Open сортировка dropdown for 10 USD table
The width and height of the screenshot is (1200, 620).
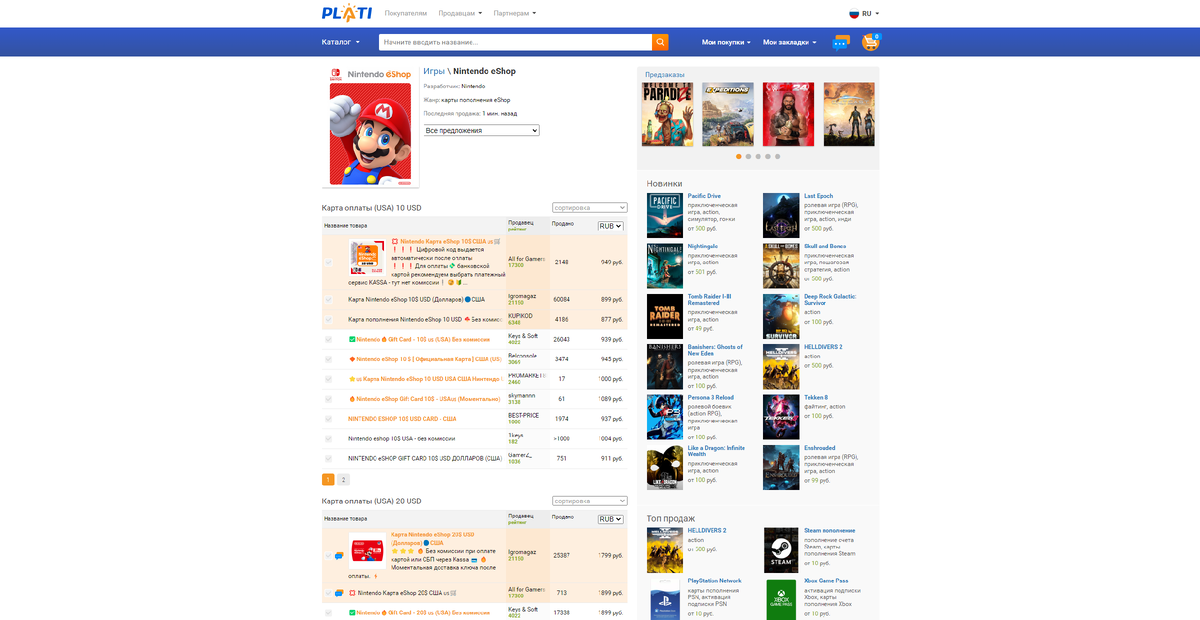coord(590,208)
